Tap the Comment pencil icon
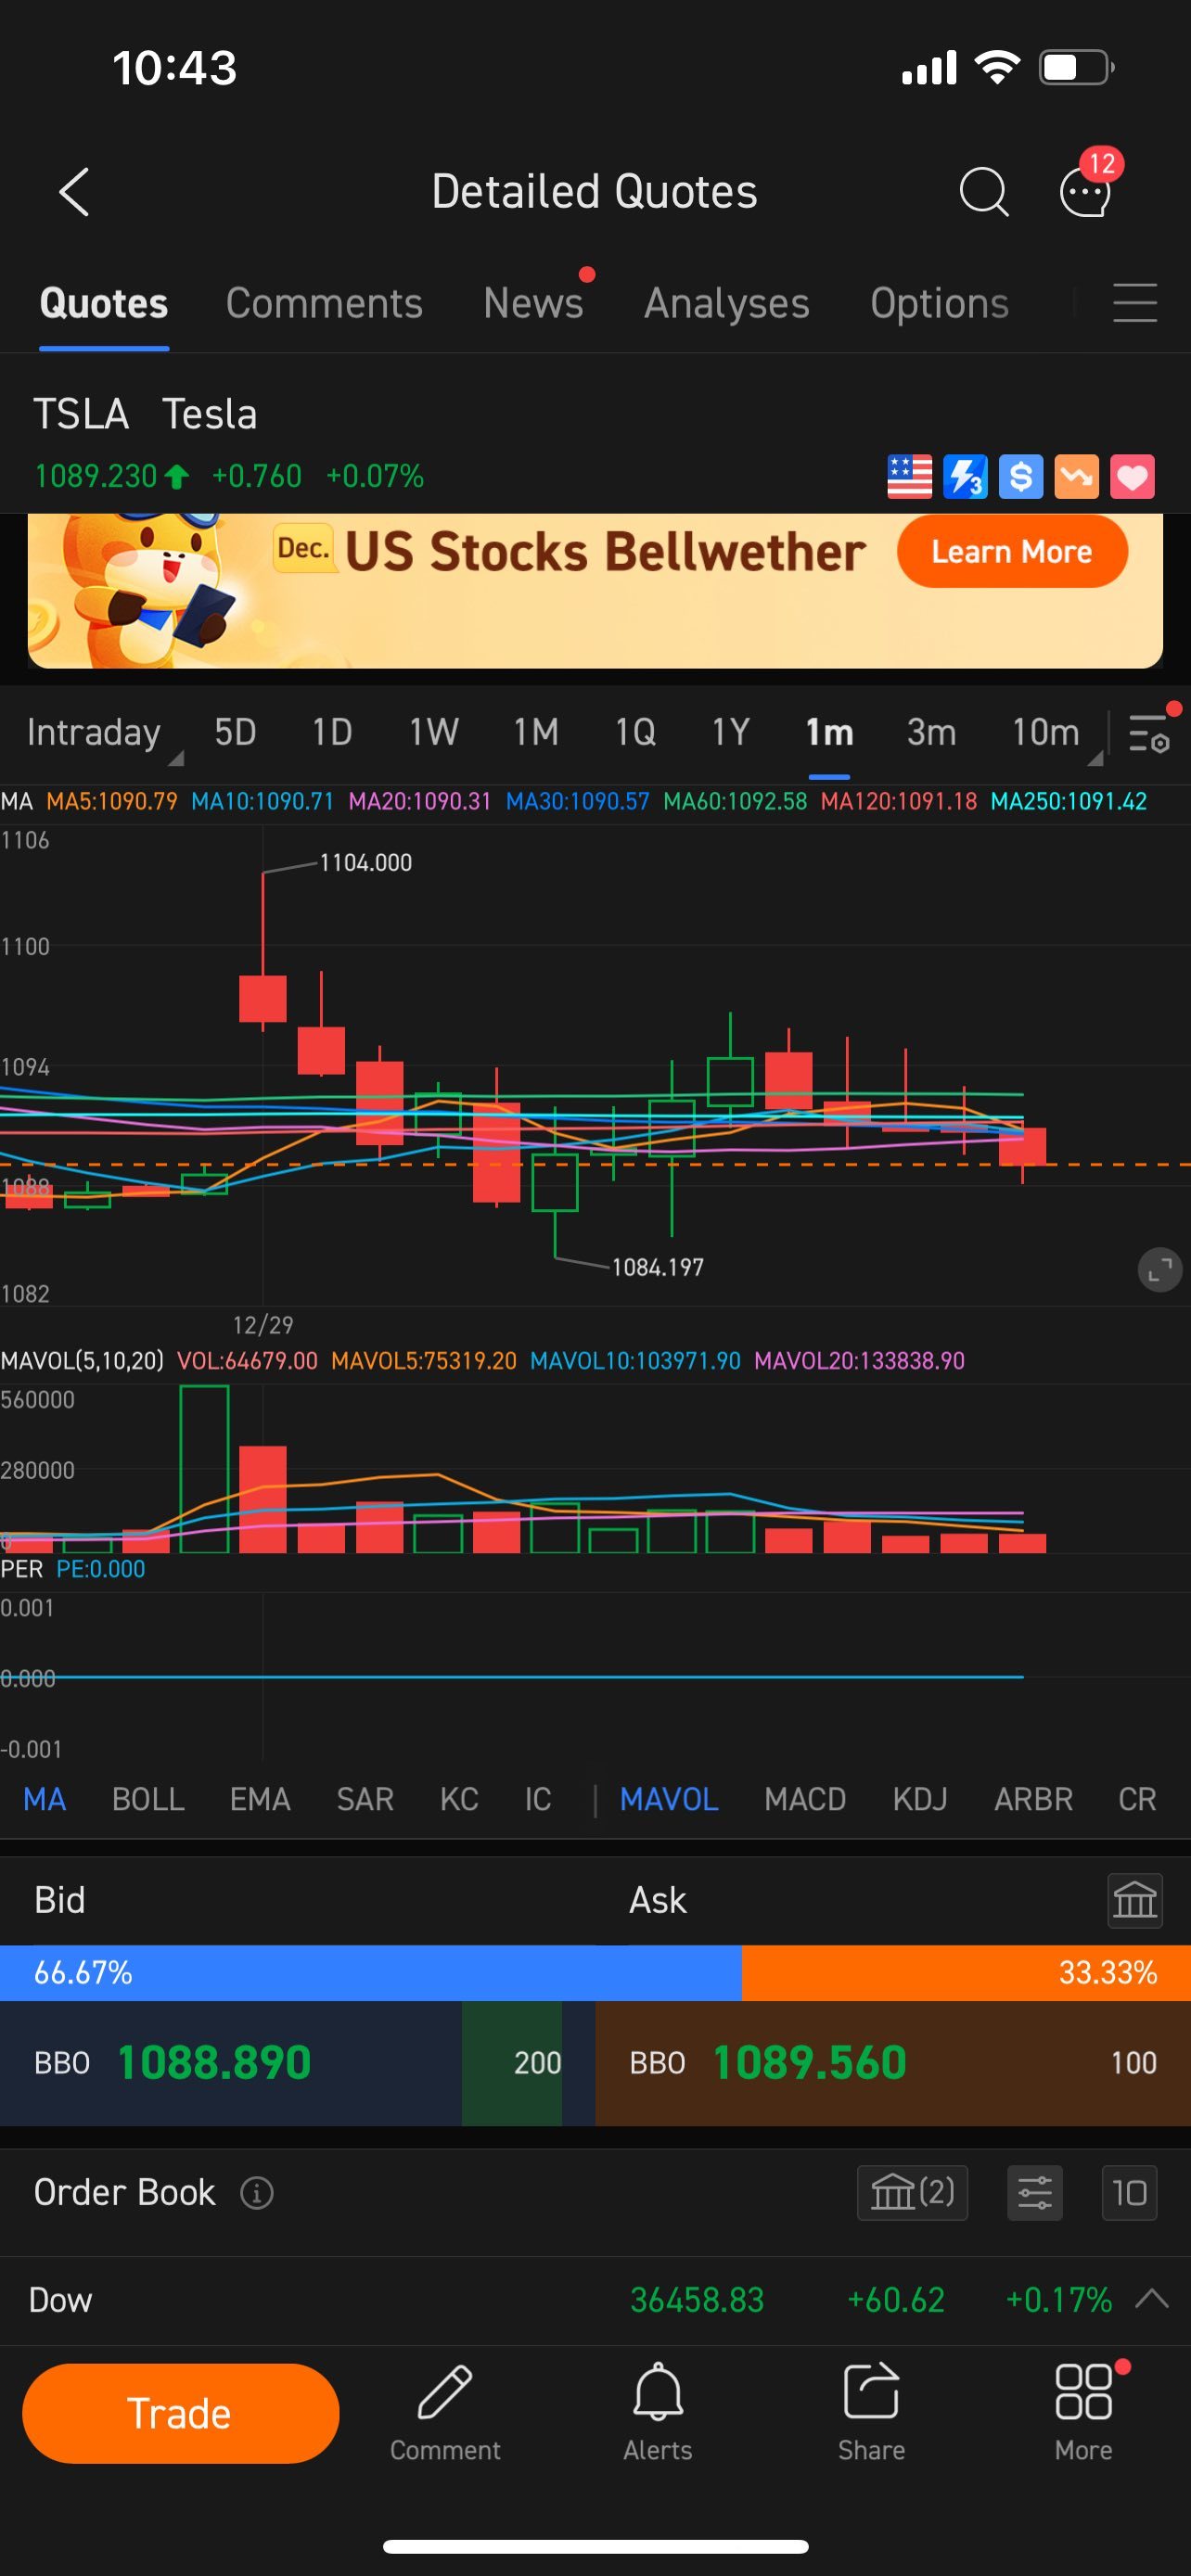This screenshot has width=1191, height=2576. [x=445, y=2412]
